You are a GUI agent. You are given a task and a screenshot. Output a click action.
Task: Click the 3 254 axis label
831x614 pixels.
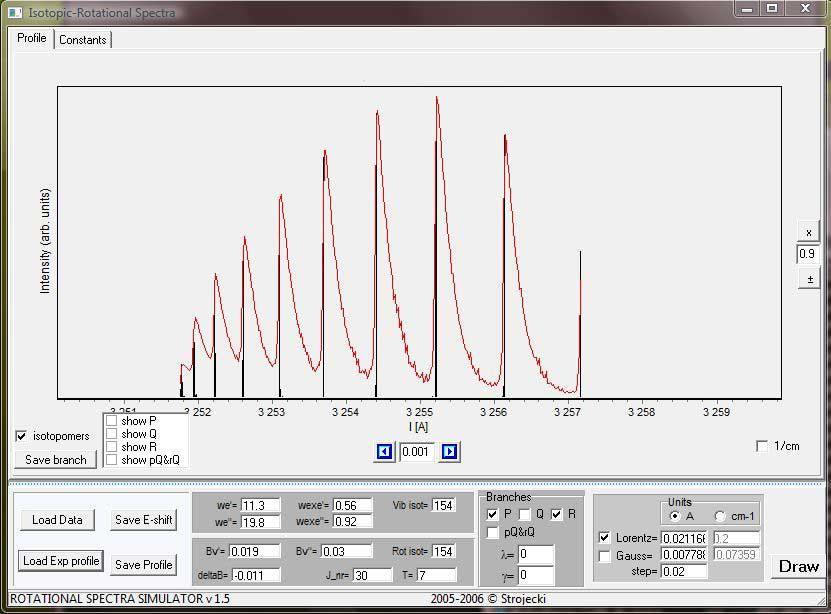coord(346,412)
